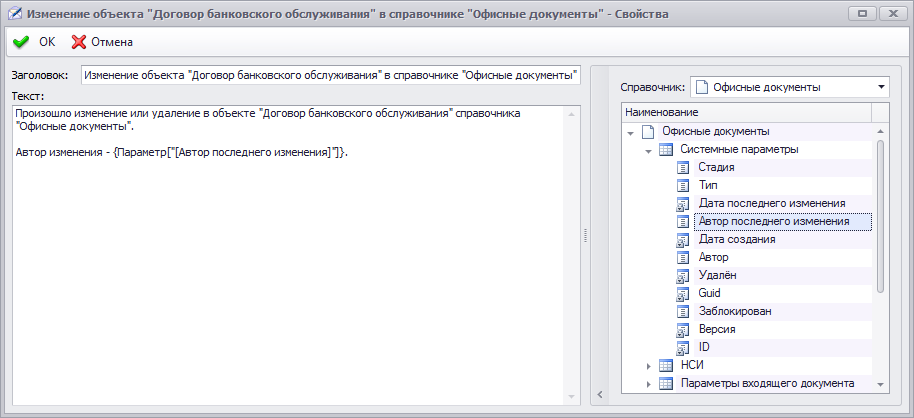Select the Версия parameter item
This screenshot has height=418, width=914.
click(717, 329)
